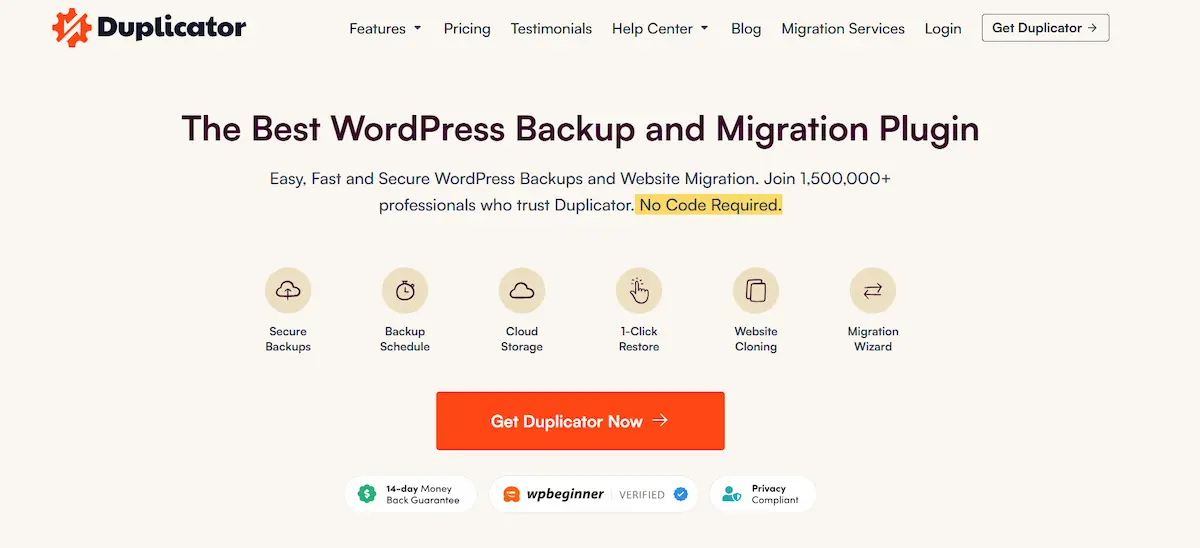Click the Login link

pyautogui.click(x=943, y=29)
